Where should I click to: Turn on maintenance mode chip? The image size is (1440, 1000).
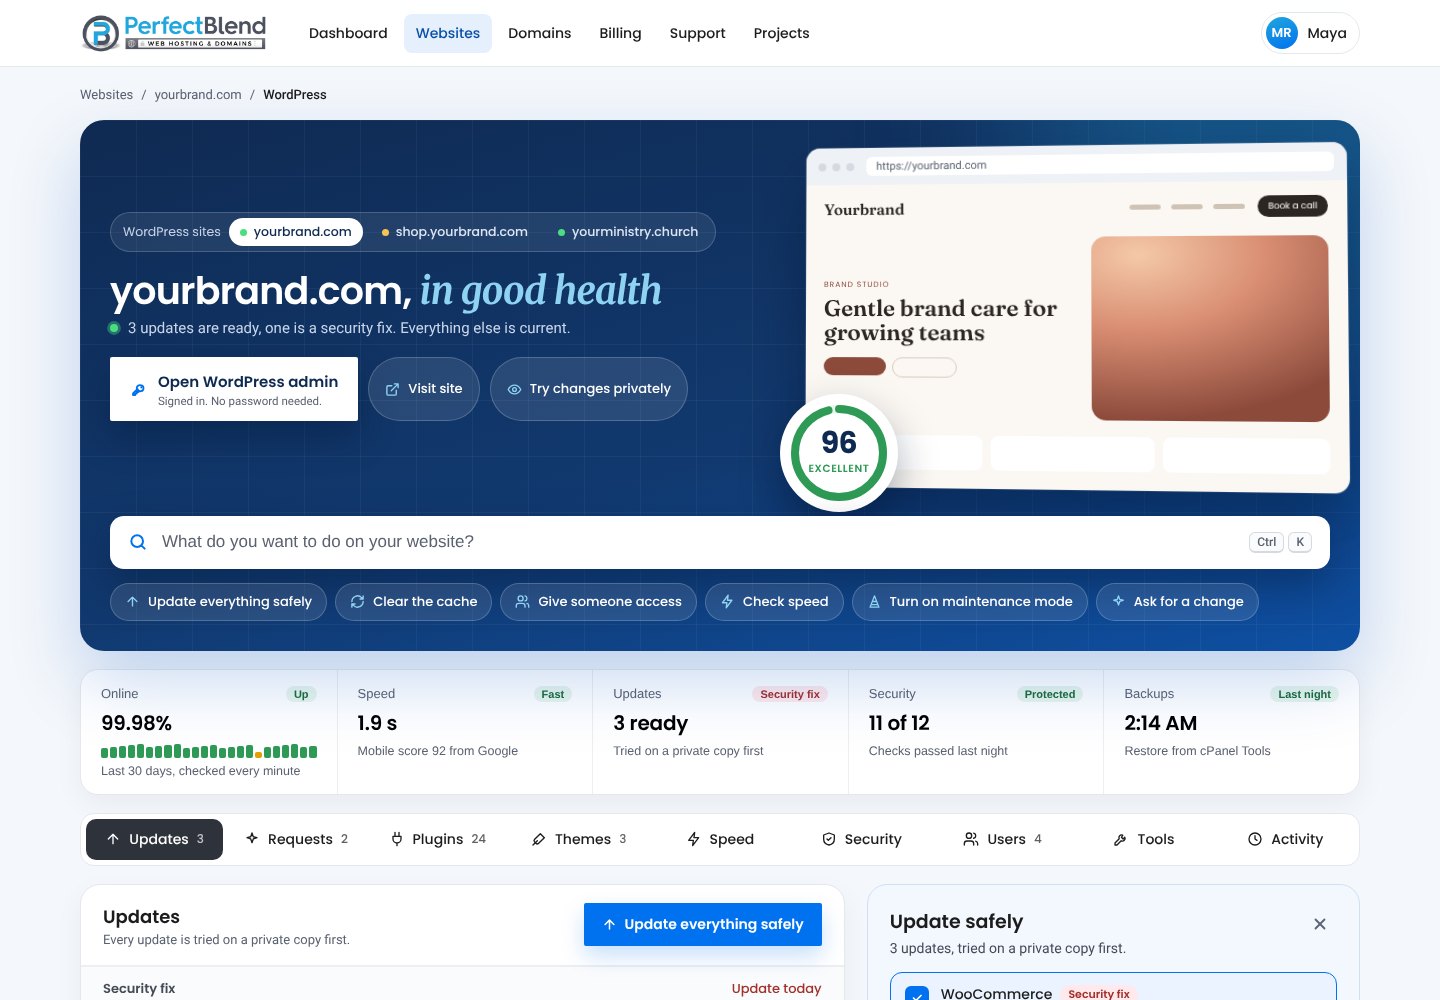pos(970,602)
